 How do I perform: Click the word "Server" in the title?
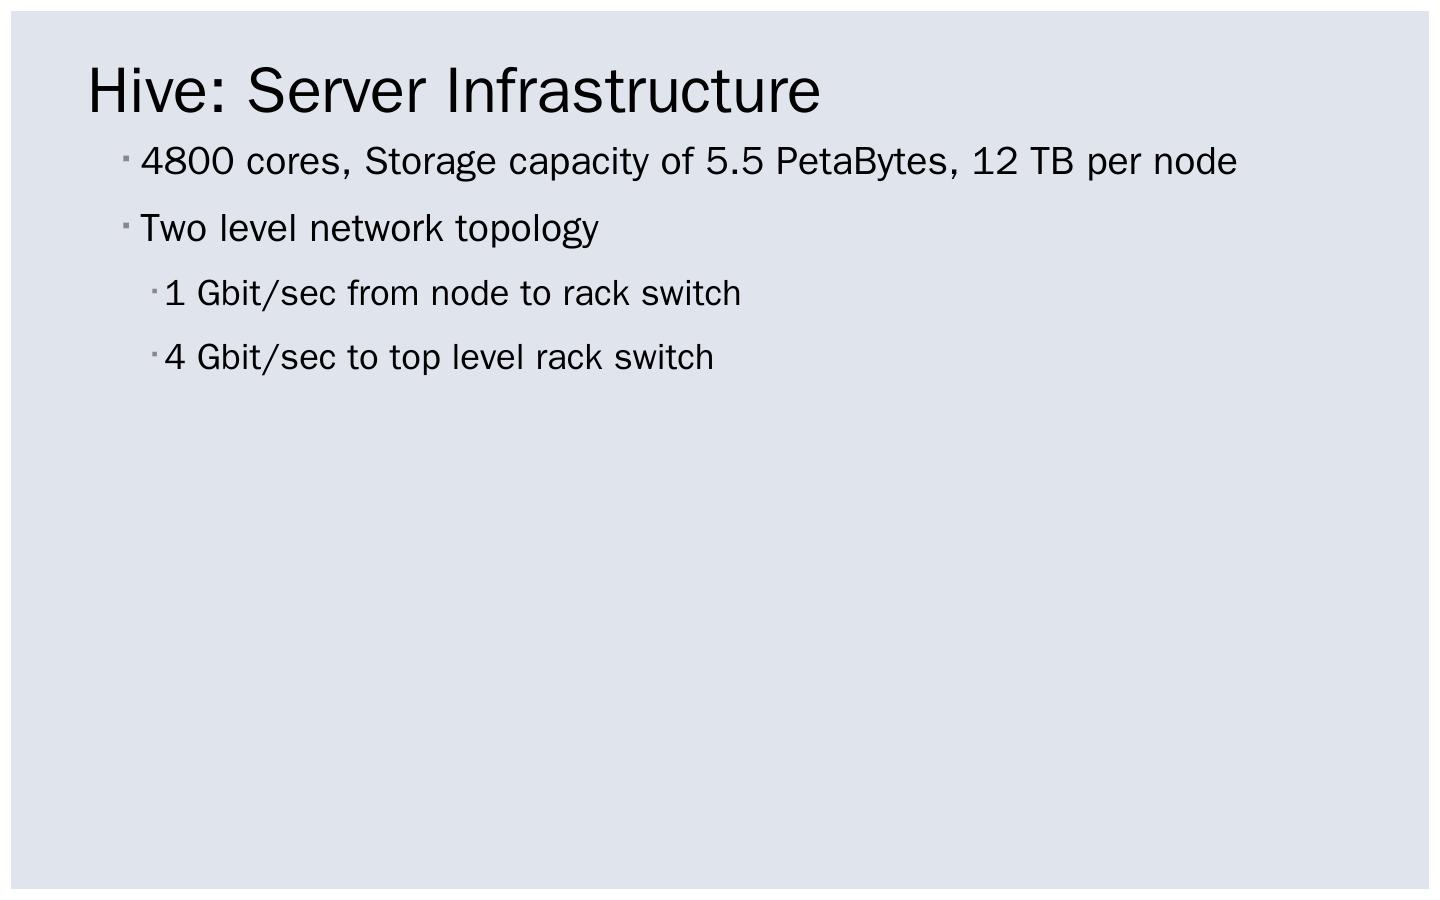[x=336, y=90]
